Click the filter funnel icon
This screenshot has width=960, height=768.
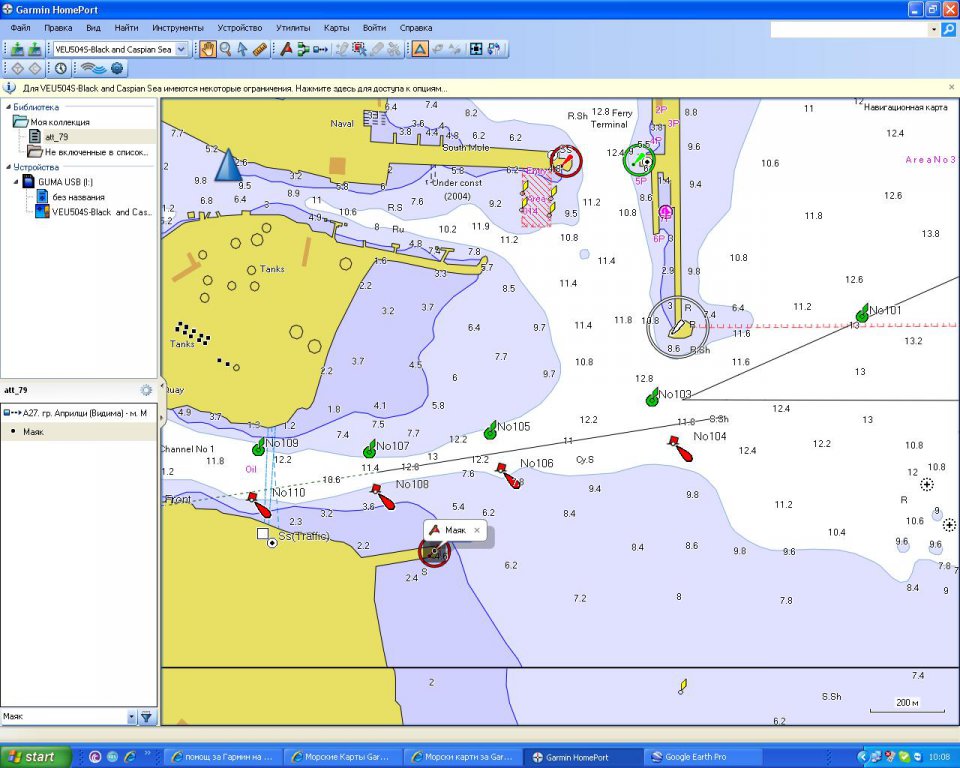click(146, 717)
